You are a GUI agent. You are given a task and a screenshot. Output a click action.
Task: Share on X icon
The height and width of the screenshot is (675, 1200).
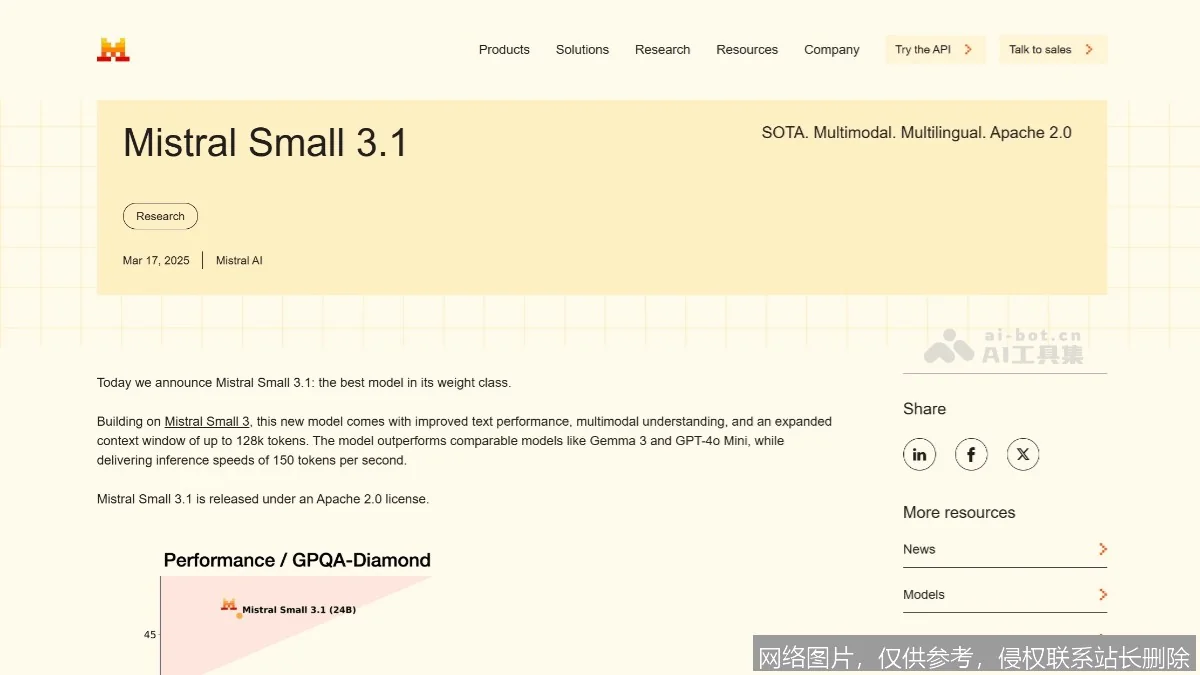[1023, 454]
